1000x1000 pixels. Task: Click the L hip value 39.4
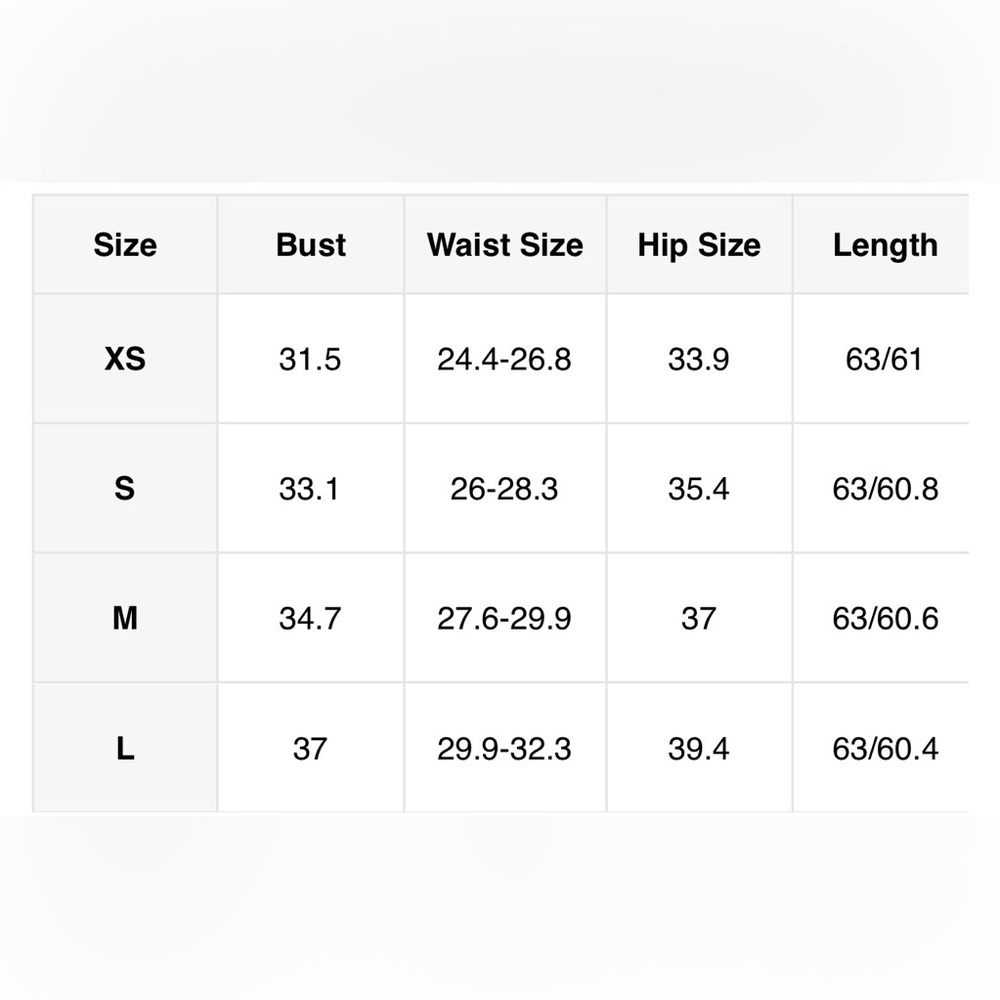point(698,749)
